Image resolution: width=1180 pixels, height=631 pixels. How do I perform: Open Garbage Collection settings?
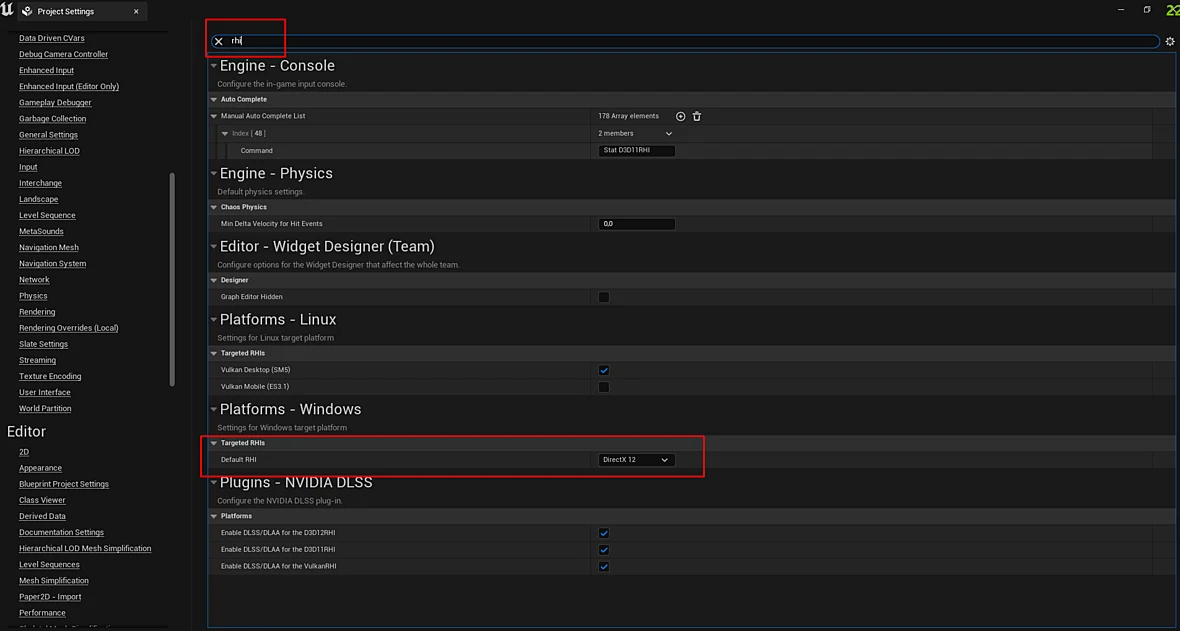53,119
